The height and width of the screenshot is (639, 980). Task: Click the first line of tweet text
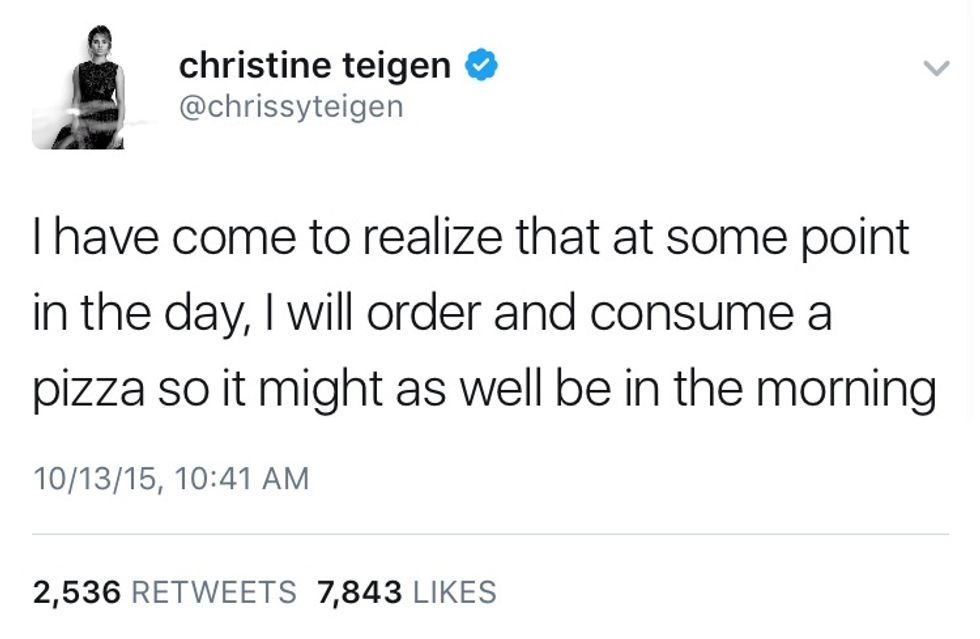point(471,240)
